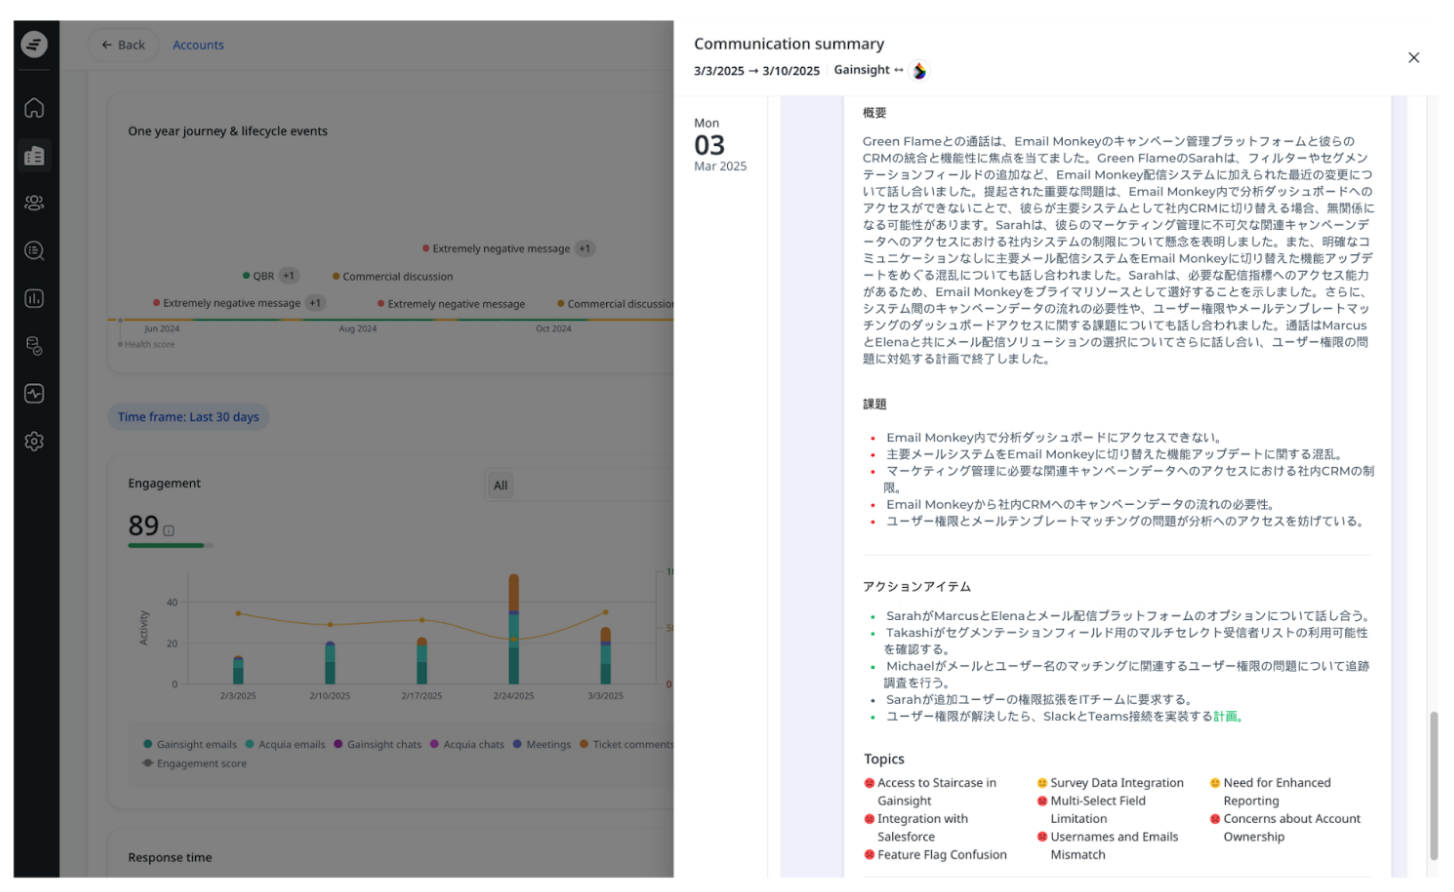
Task: Select the Aug 2024 Commercial discussion event
Action: pyautogui.click(x=392, y=277)
